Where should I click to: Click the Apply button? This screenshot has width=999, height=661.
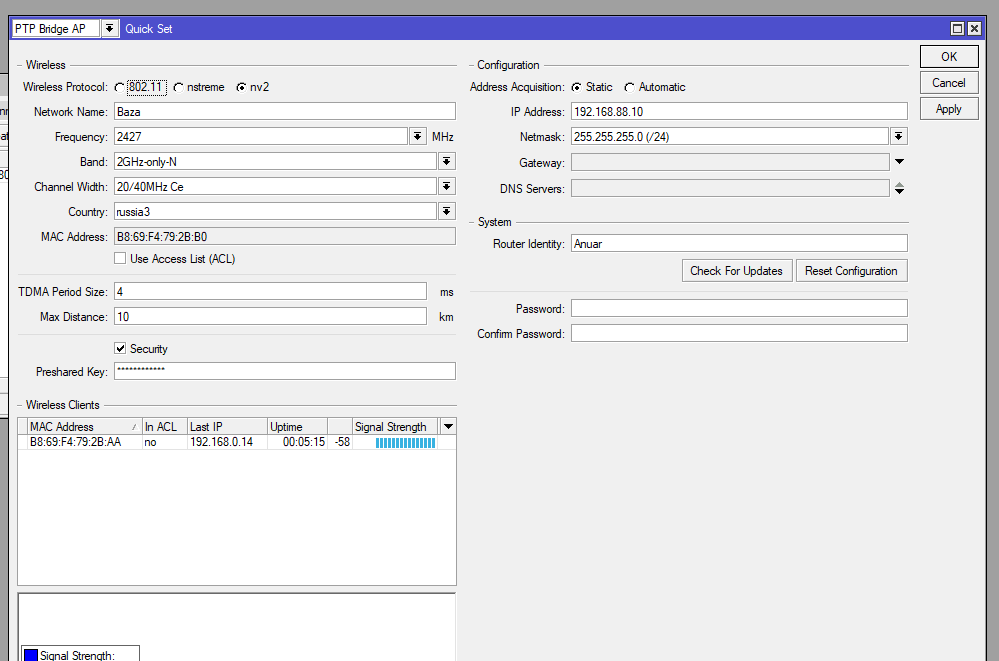pyautogui.click(x=948, y=109)
